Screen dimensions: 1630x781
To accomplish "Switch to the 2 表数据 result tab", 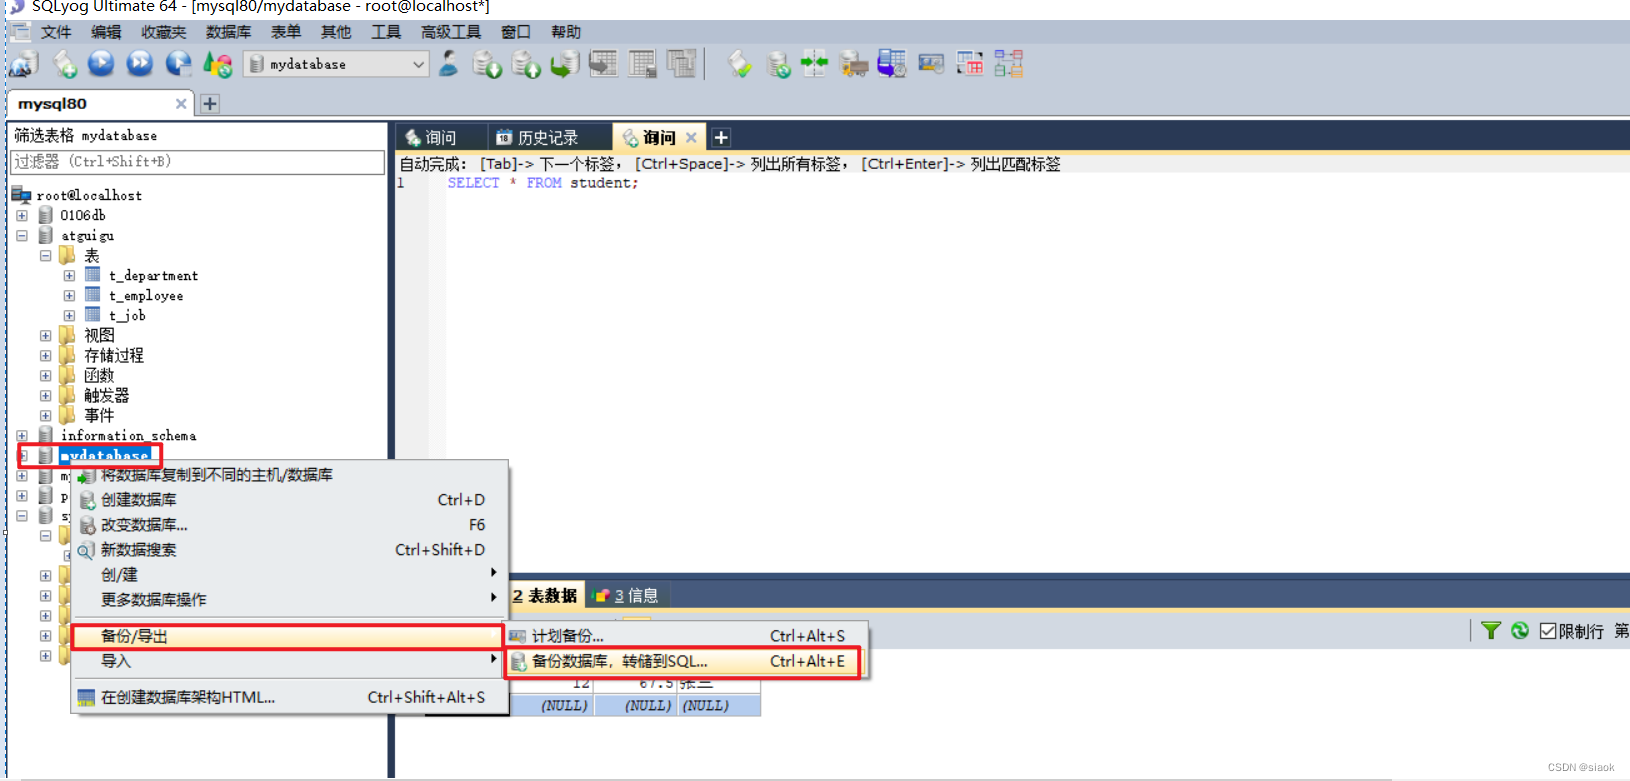I will coord(546,596).
